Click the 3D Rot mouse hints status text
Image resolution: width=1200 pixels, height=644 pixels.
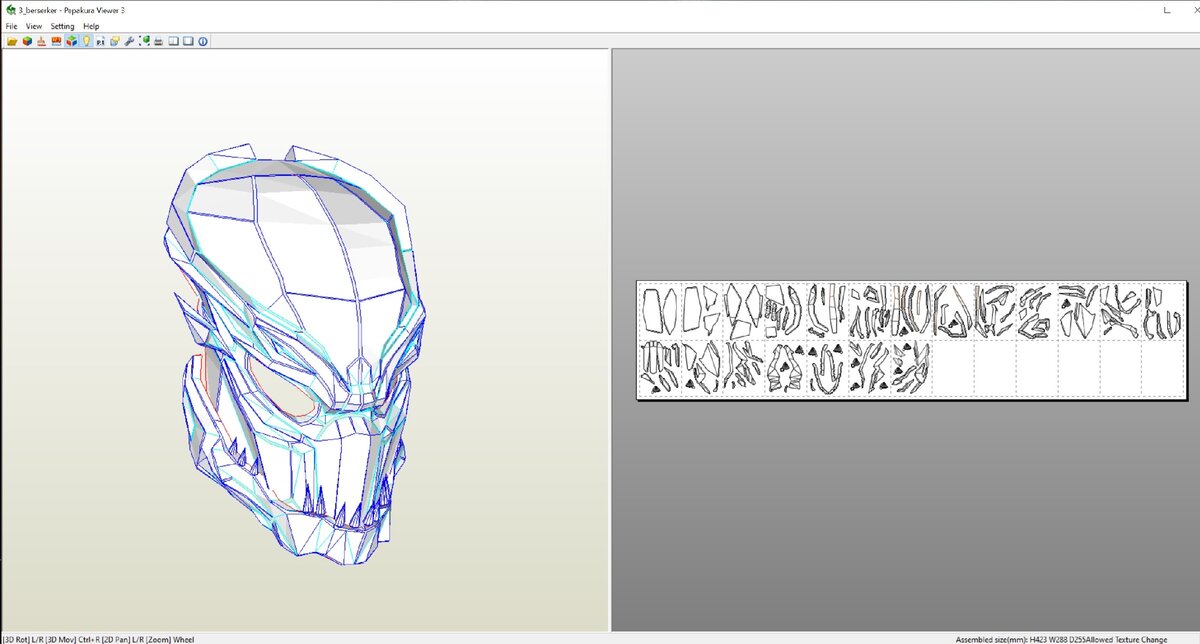pos(97,639)
